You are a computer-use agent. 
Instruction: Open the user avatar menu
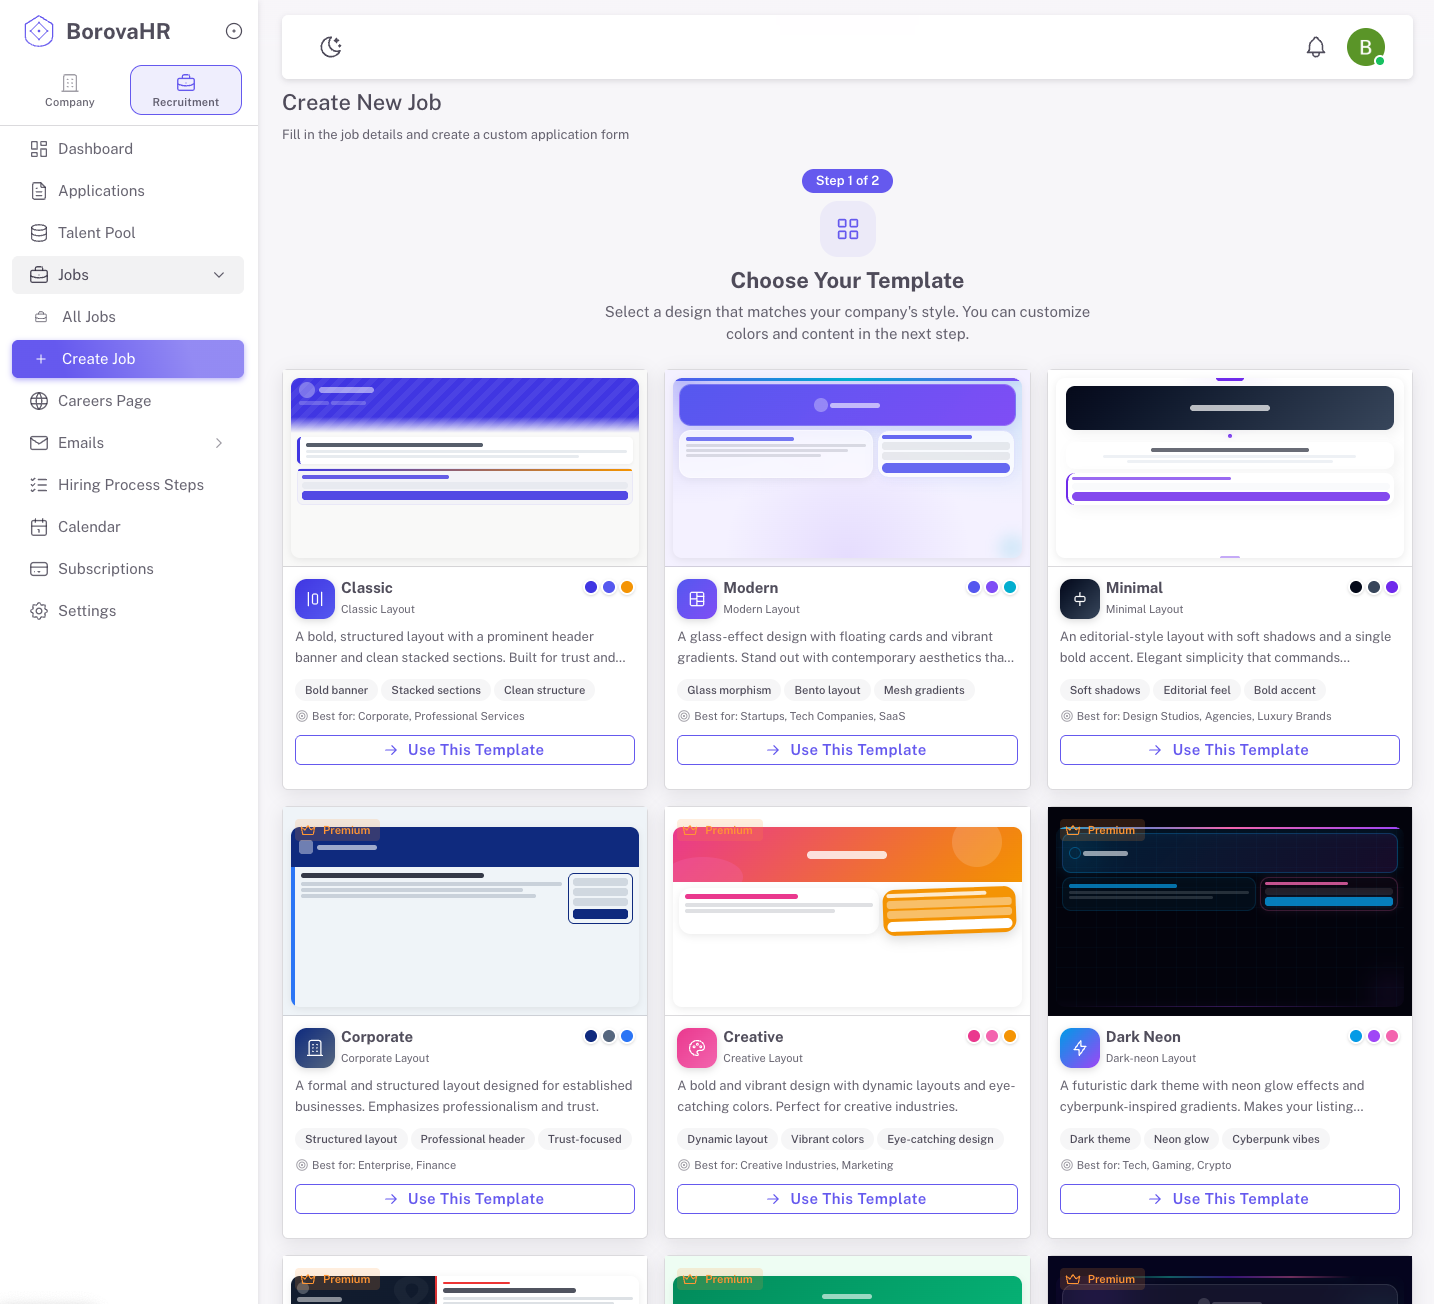[x=1366, y=46]
